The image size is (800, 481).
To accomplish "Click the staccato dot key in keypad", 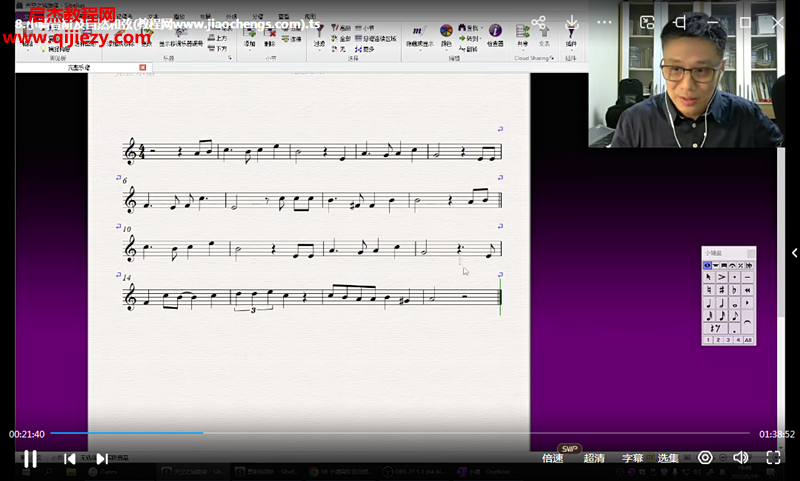I will [x=734, y=277].
